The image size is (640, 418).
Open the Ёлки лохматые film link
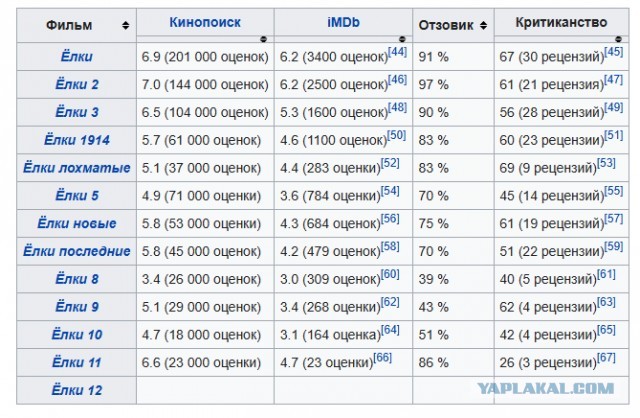click(76, 163)
